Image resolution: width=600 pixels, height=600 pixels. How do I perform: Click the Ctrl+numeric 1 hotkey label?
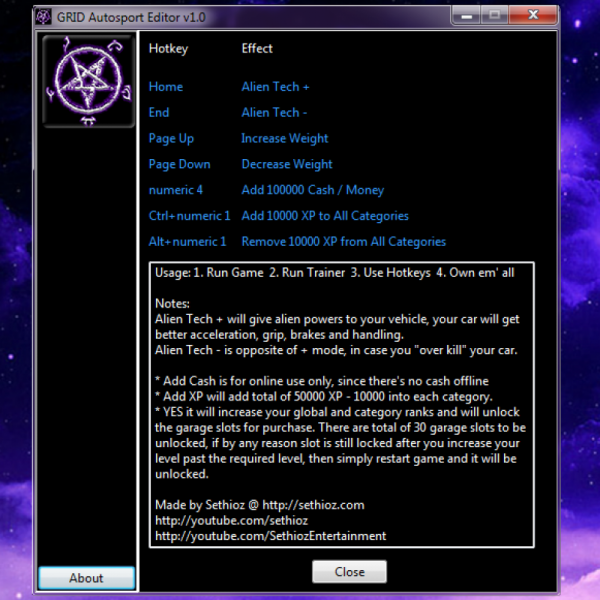189,216
